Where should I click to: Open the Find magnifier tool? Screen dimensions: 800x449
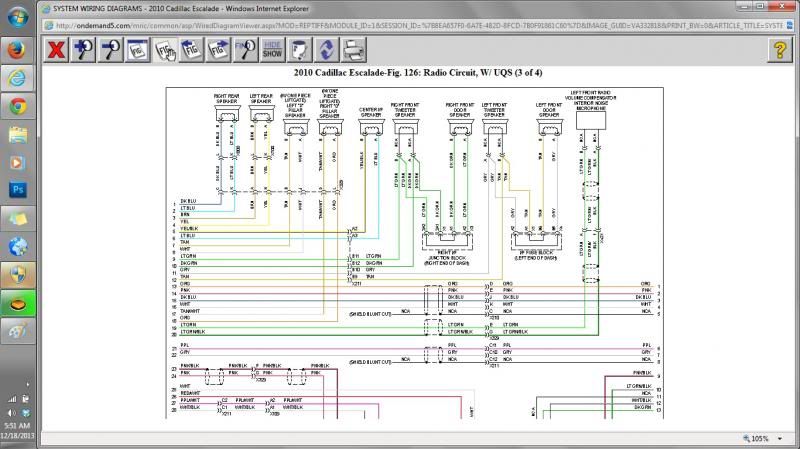tap(245, 50)
